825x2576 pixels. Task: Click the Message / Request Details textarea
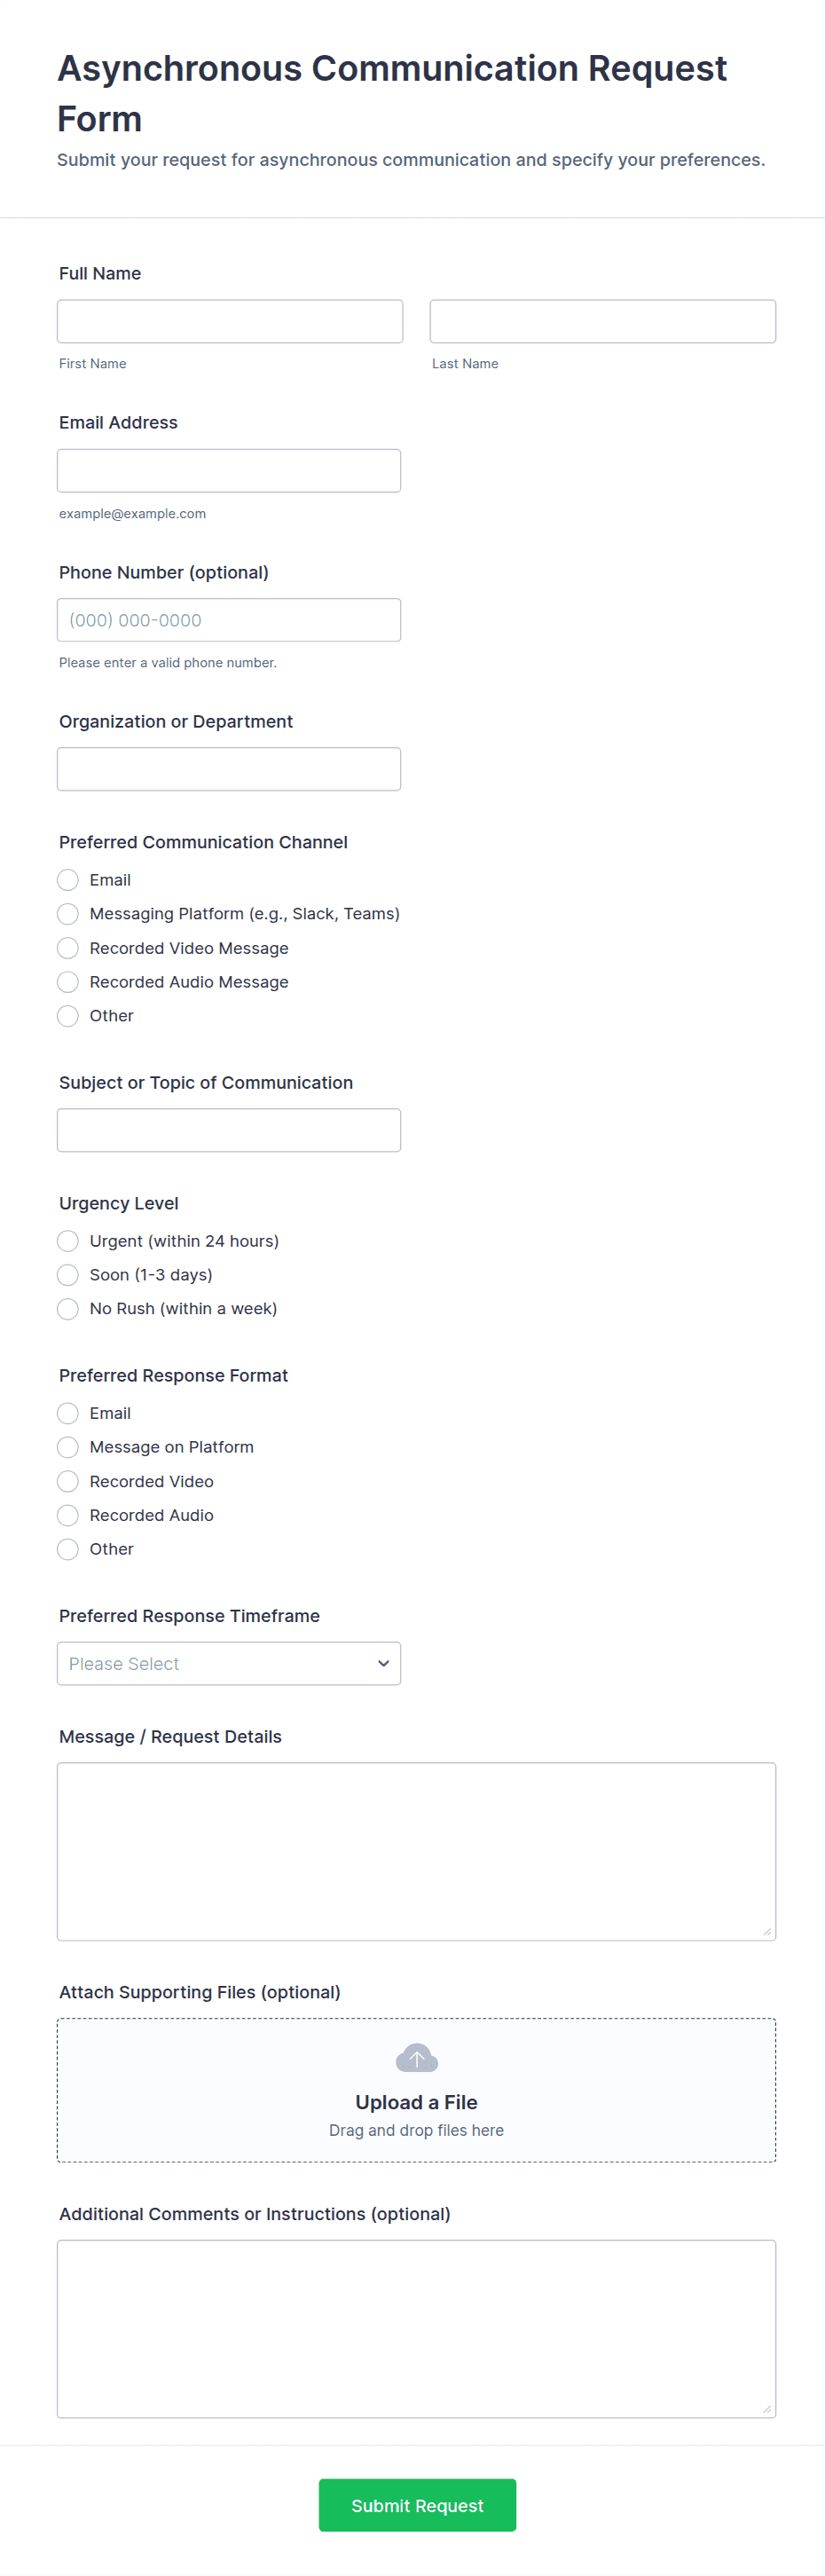click(x=416, y=1851)
